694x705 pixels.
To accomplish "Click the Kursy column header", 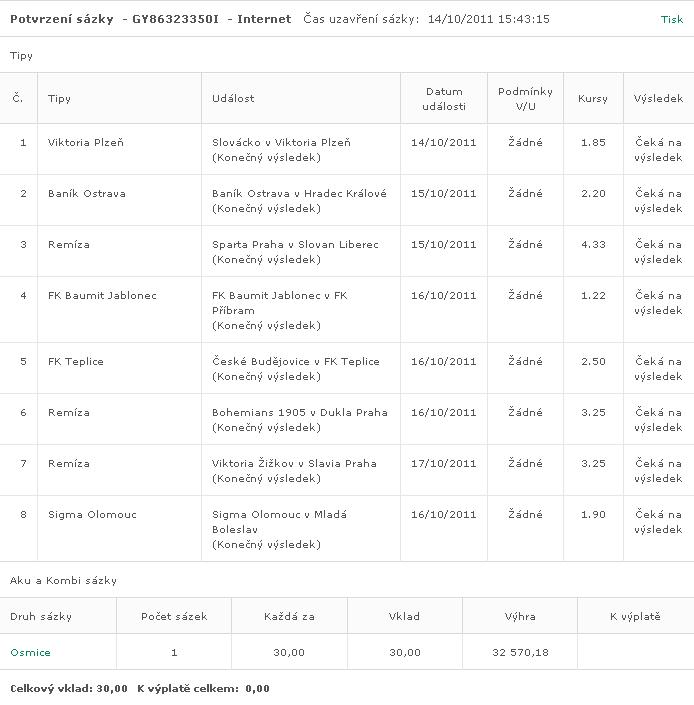I will pyautogui.click(x=593, y=98).
